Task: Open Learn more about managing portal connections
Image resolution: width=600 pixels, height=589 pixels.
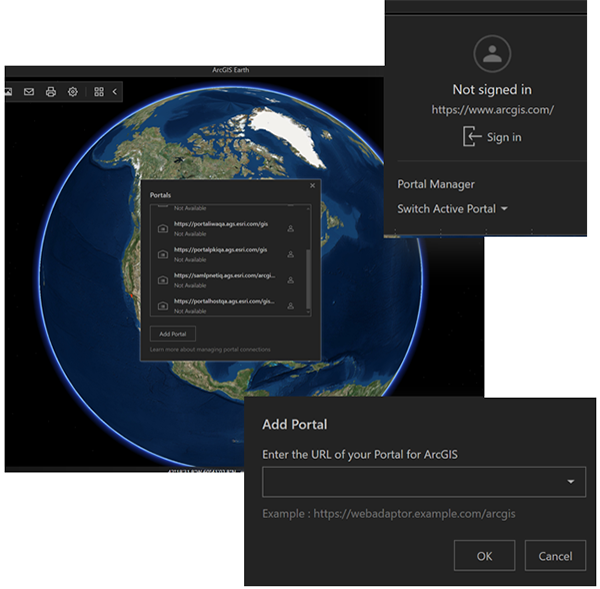Action: click(x=210, y=350)
